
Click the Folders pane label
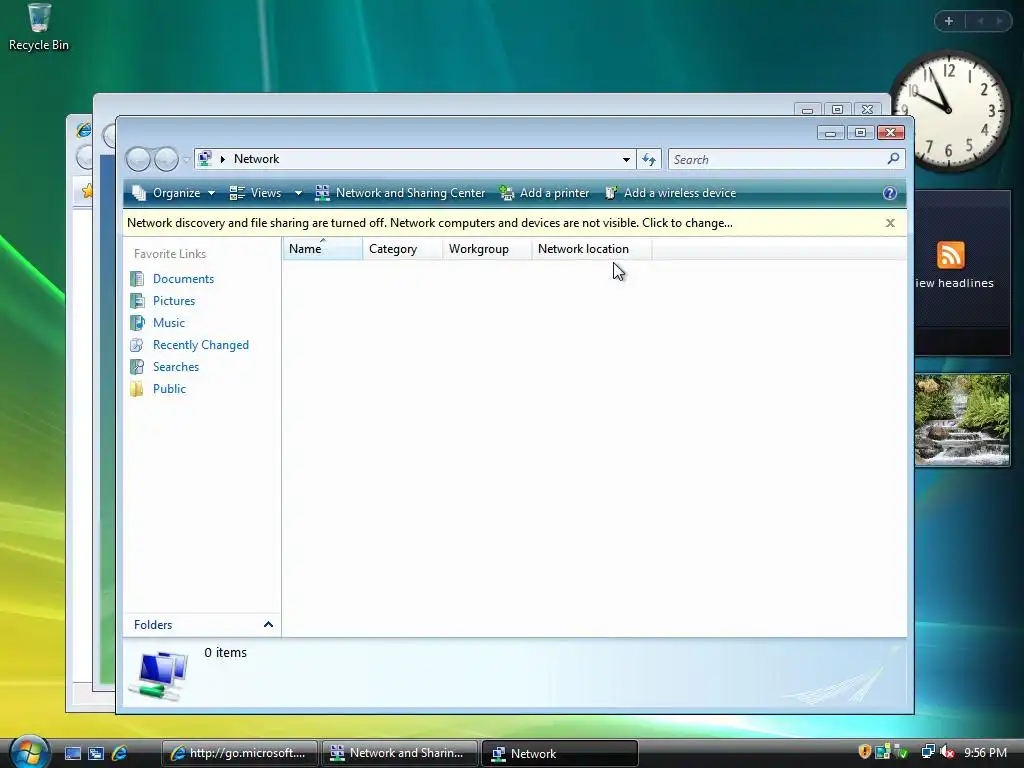[153, 625]
